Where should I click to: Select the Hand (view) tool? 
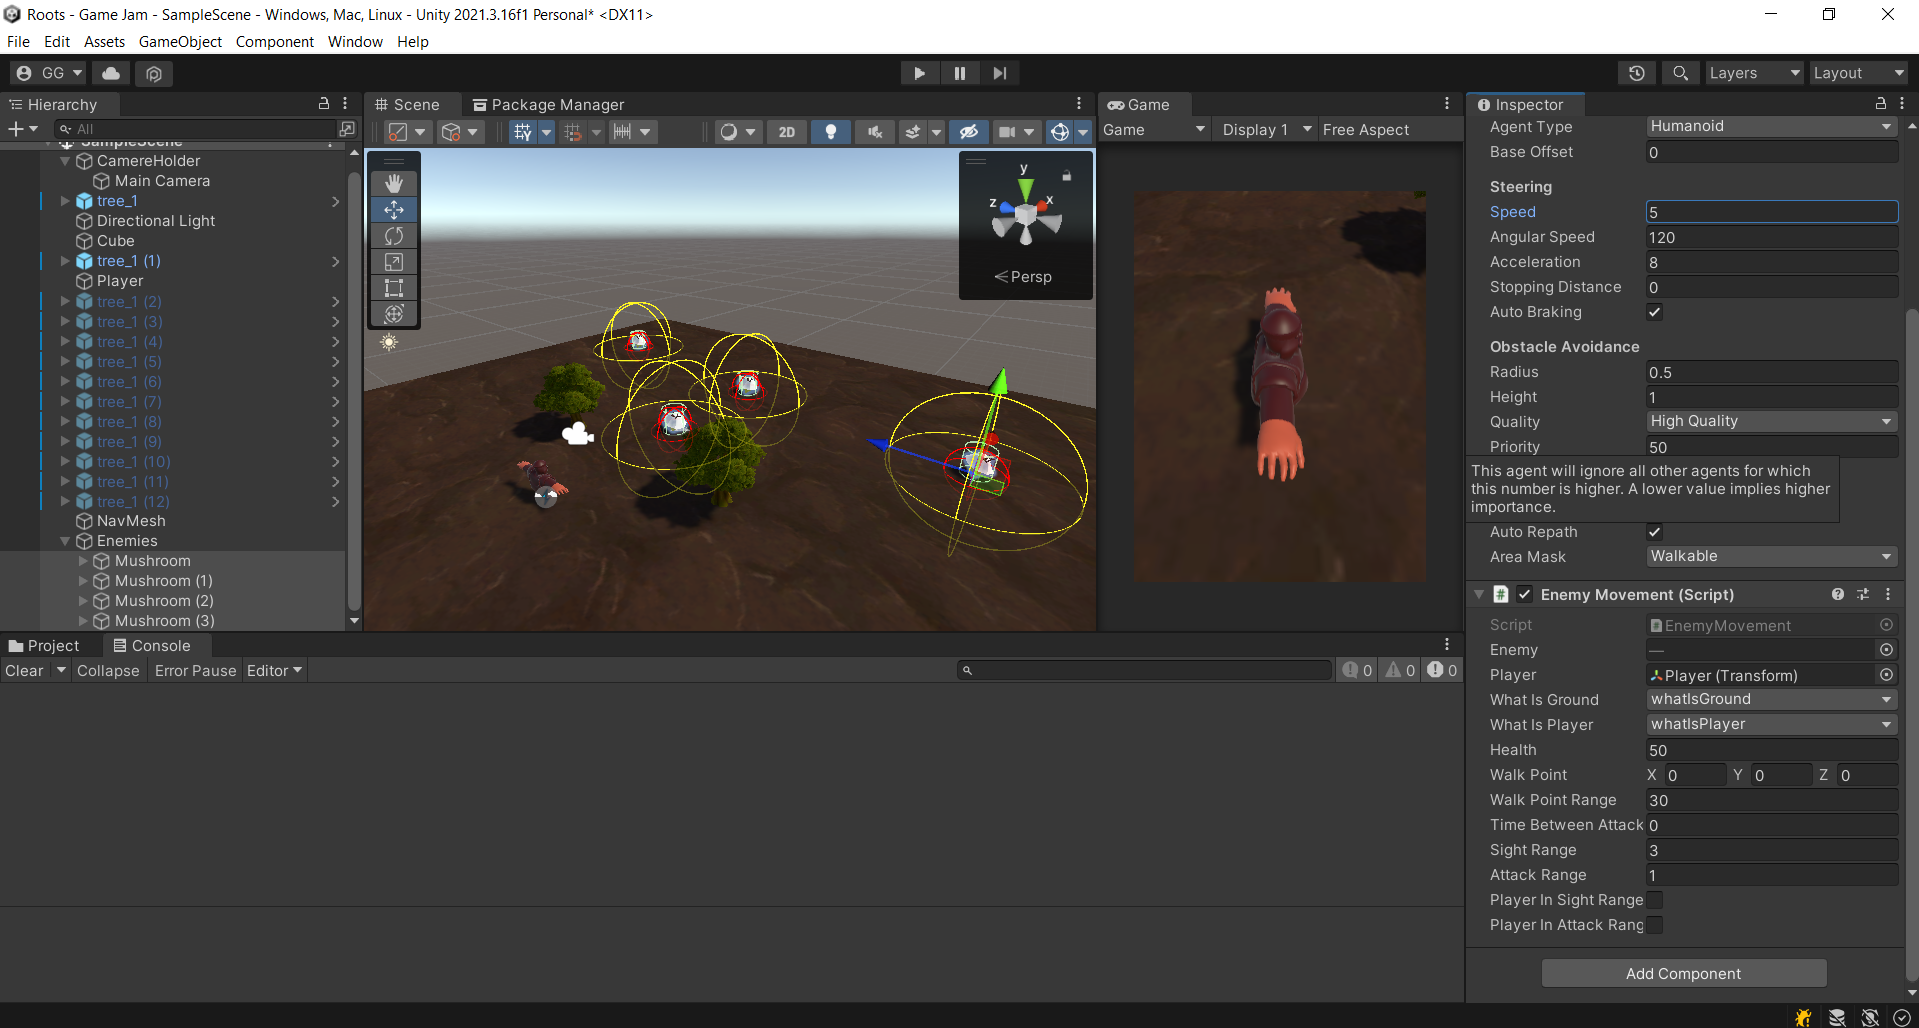point(394,183)
